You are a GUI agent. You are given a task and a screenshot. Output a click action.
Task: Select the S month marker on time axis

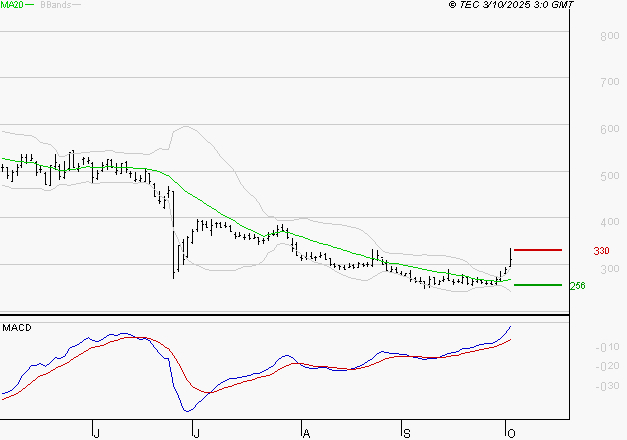(406, 432)
